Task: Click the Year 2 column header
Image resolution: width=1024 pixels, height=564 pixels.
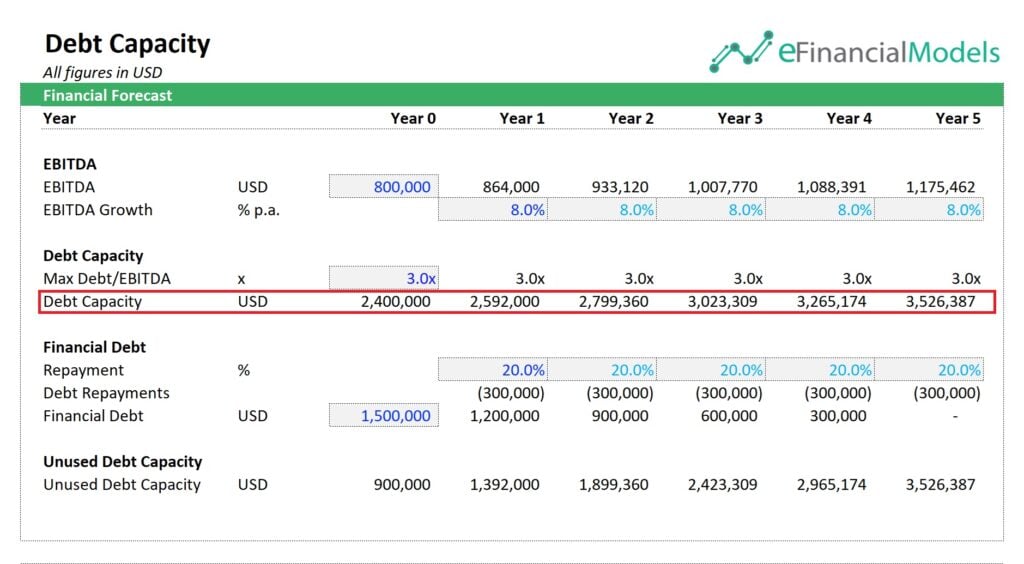Action: coord(631,118)
